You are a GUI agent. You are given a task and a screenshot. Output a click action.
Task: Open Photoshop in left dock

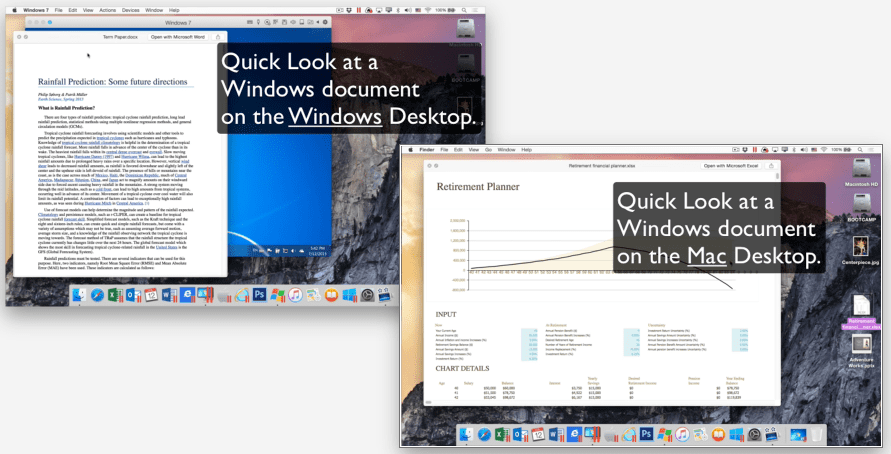coord(259,295)
